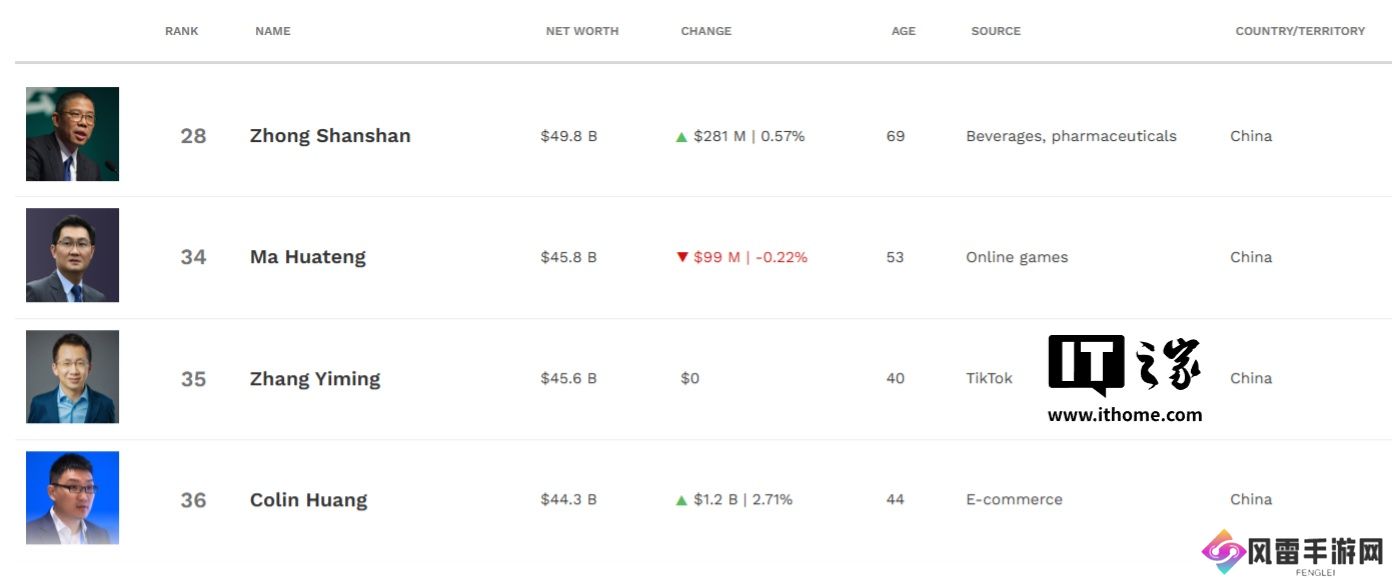Screen dimensions: 1392x578
Task: Click the red down arrow for Ma Huateng
Action: pos(682,257)
